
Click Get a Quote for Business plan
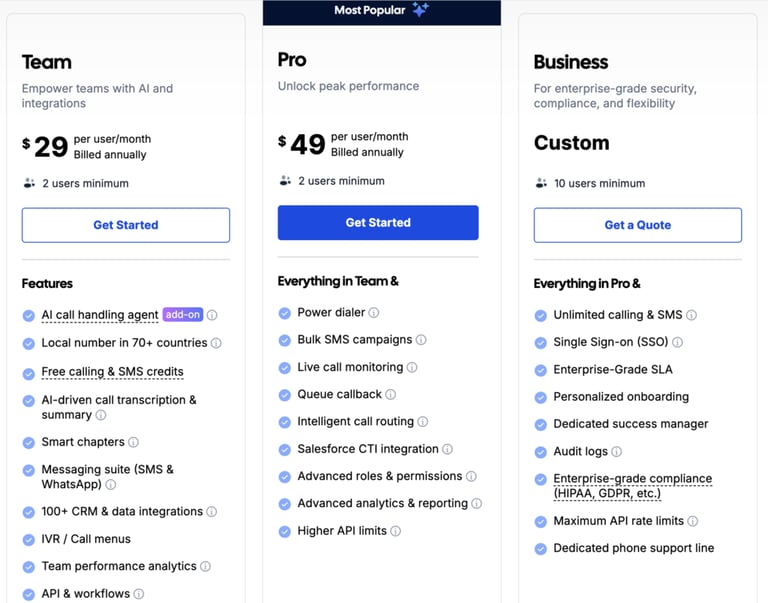pyautogui.click(x=638, y=225)
